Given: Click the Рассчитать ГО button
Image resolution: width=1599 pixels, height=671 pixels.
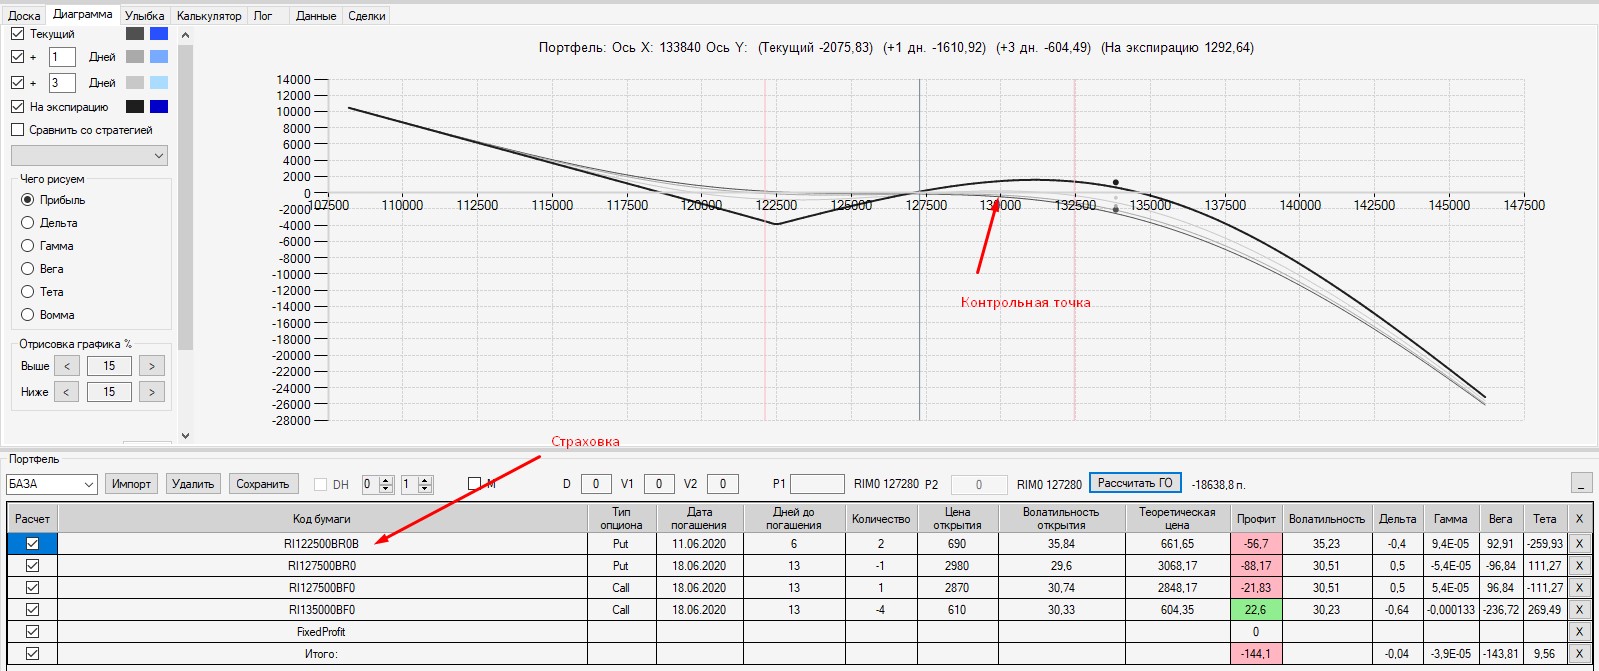Looking at the screenshot, I should (1135, 483).
